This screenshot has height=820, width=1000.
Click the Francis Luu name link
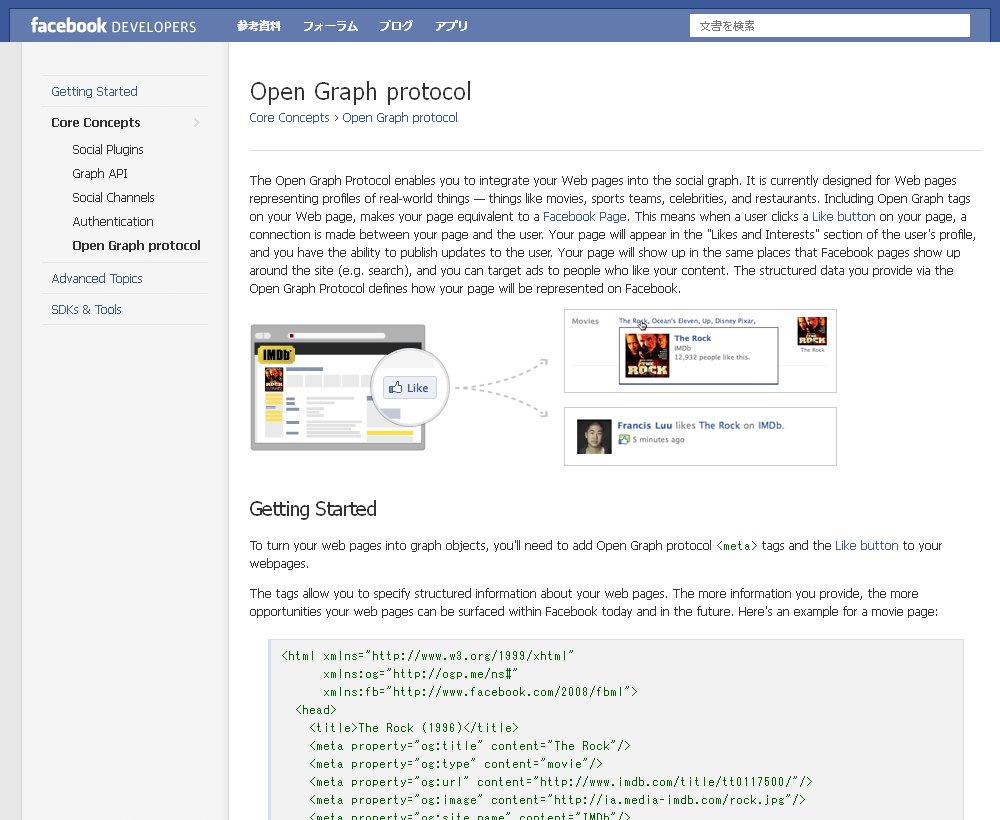(644, 425)
